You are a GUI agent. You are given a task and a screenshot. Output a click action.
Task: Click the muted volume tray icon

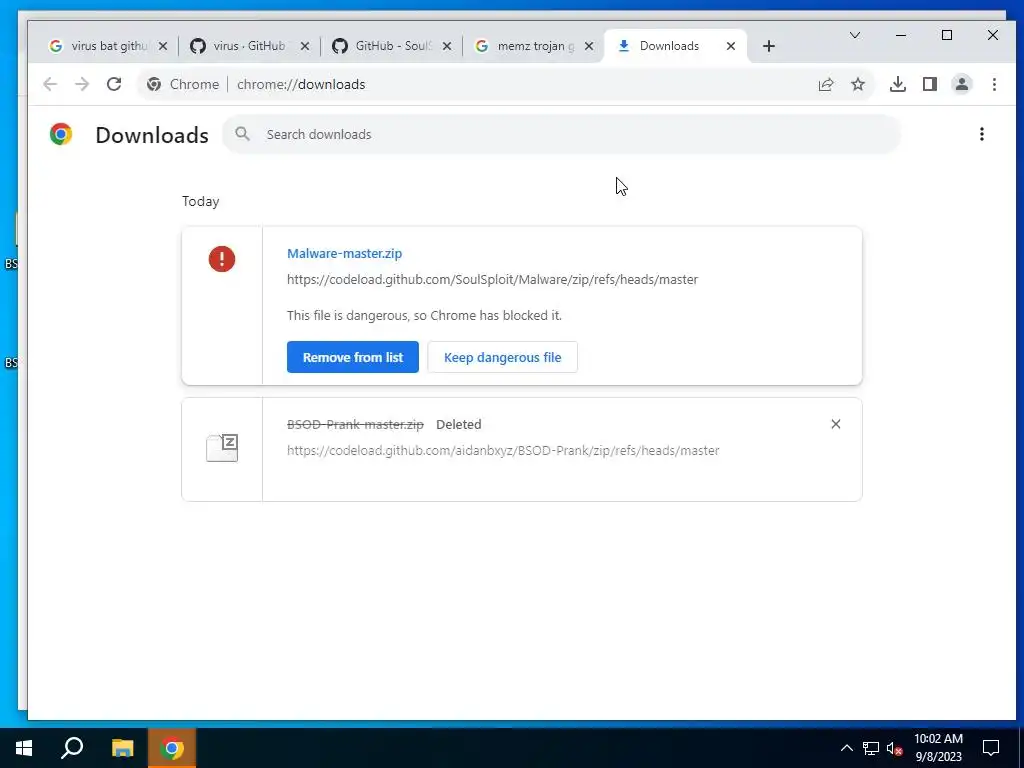[895, 748]
